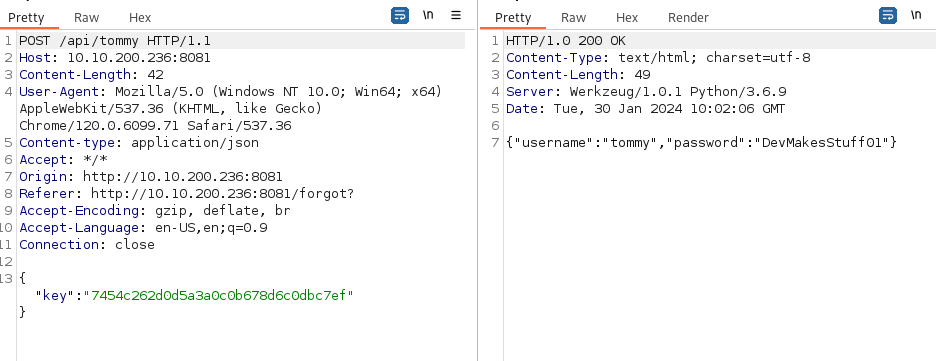
Task: Click the User-Agent header line
Action: tap(230, 92)
